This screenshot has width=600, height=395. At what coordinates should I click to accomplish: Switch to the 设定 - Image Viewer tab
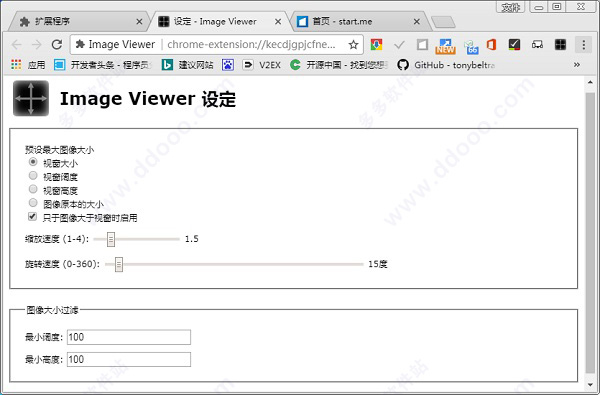pyautogui.click(x=218, y=22)
